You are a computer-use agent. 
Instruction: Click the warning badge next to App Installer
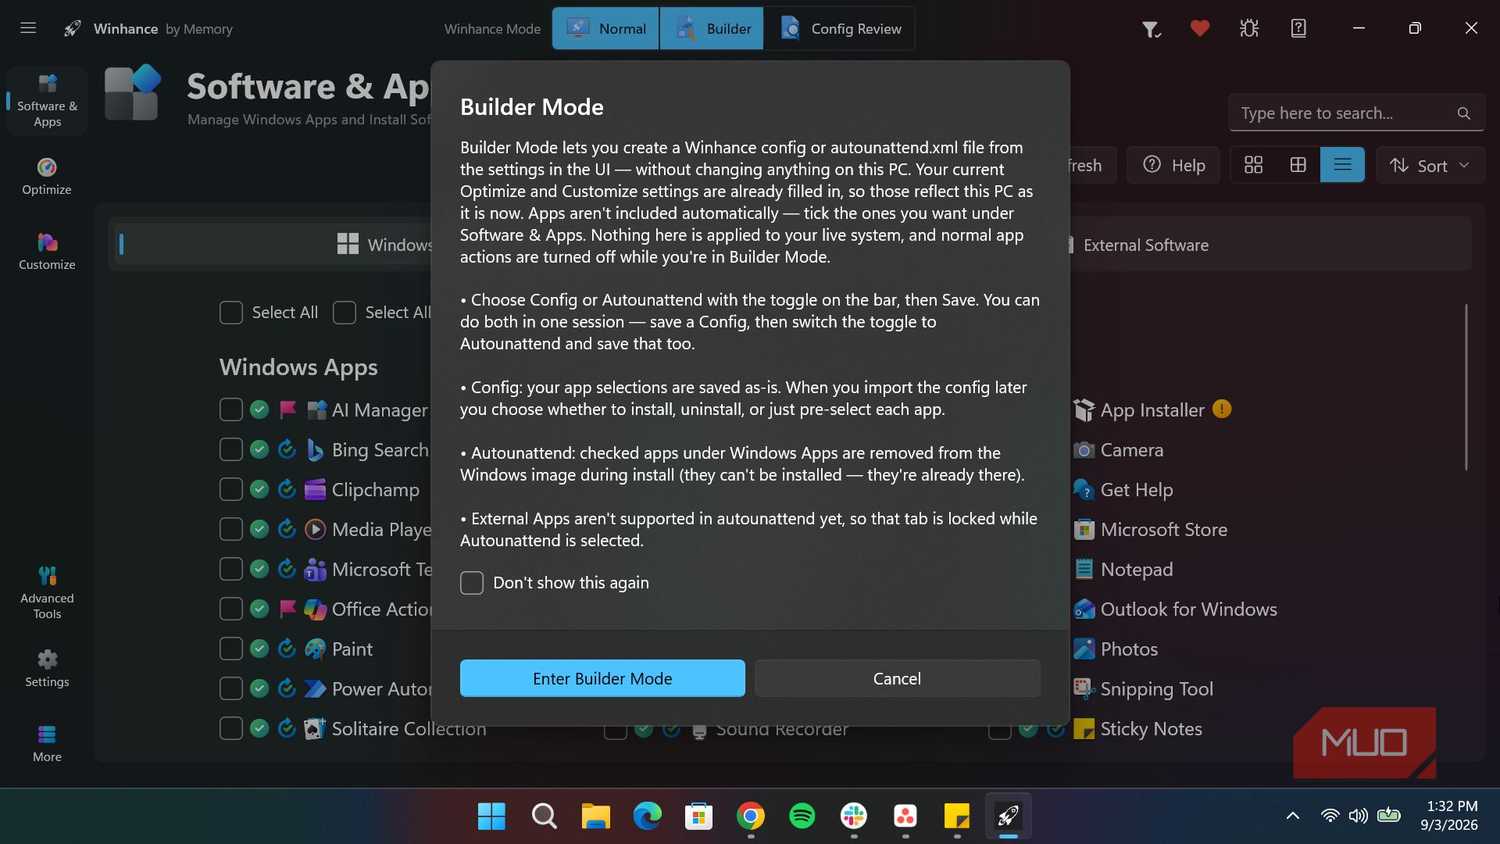pyautogui.click(x=1222, y=409)
